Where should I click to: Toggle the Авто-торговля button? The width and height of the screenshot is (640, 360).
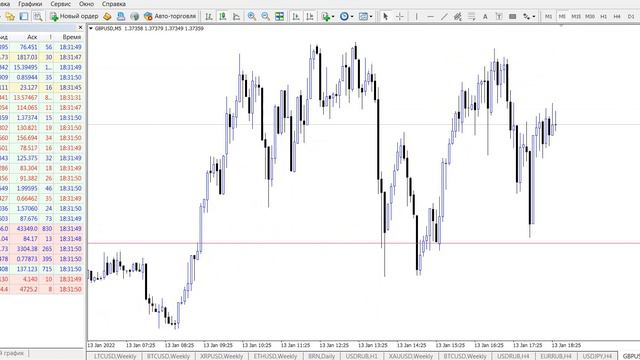point(170,16)
